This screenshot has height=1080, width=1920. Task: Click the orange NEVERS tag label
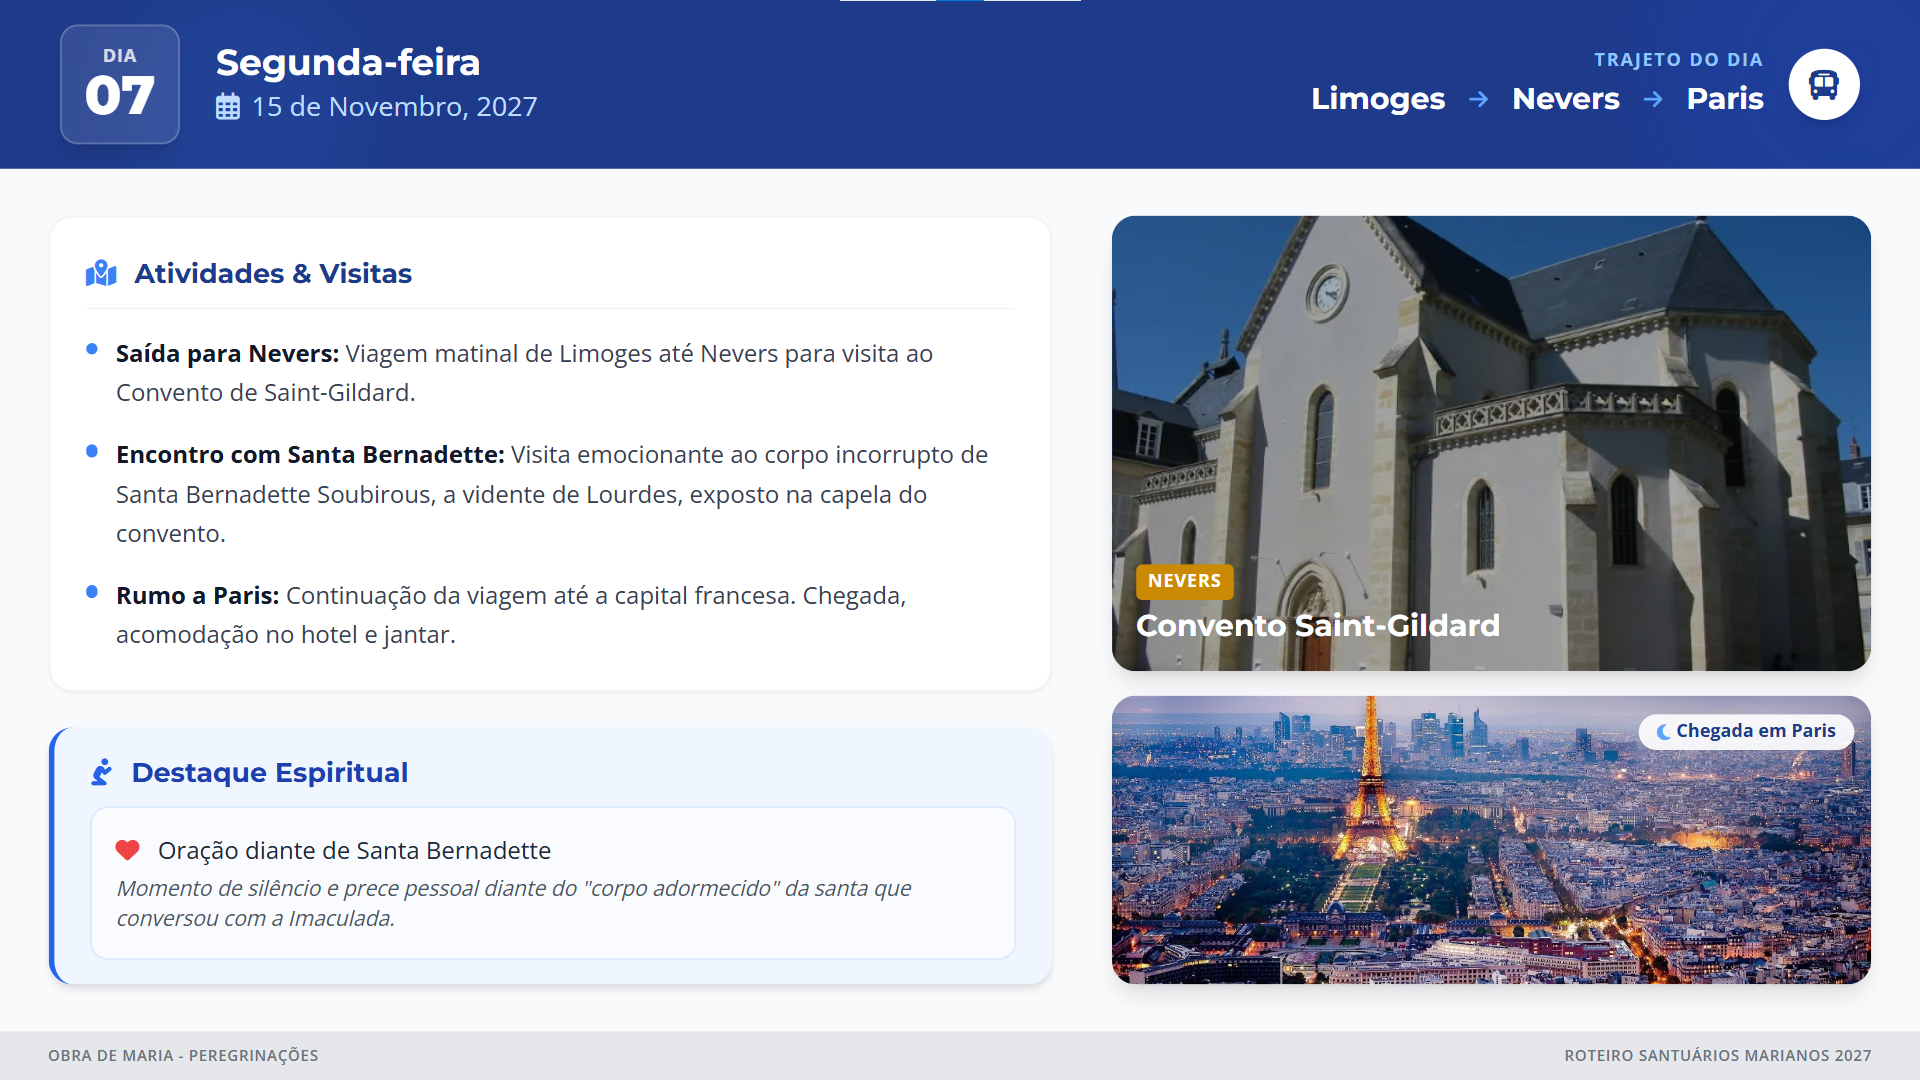[x=1184, y=581]
